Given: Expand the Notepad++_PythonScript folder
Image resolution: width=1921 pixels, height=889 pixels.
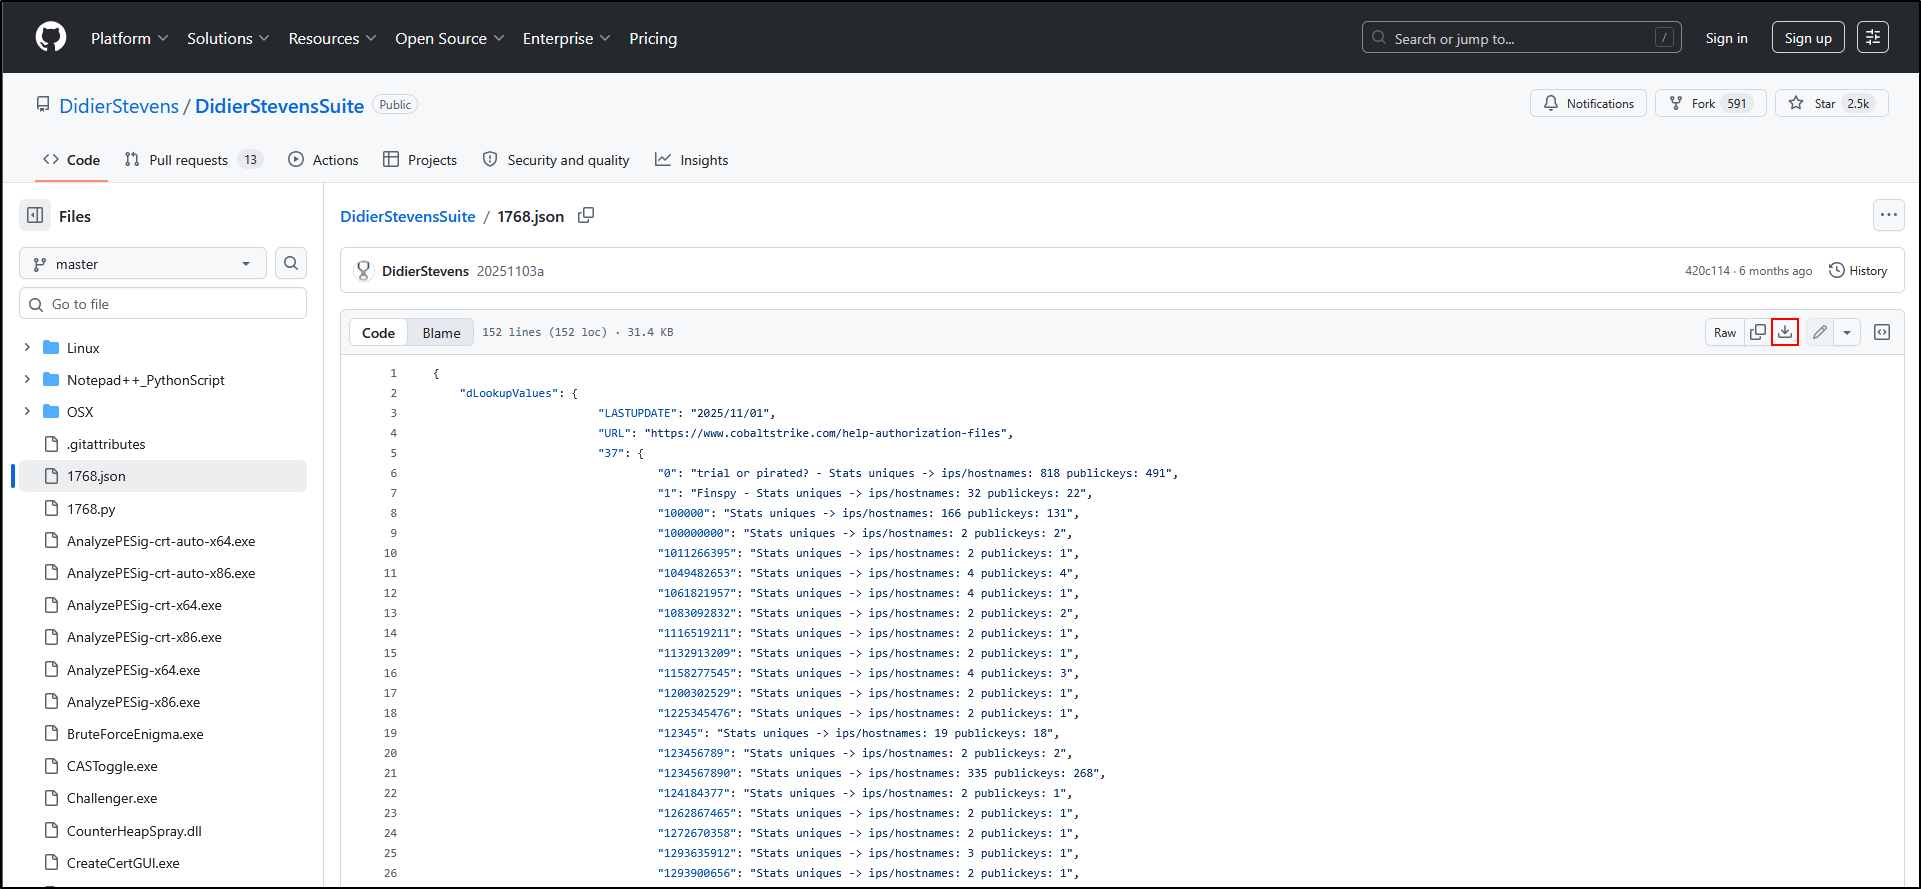Looking at the screenshot, I should pos(27,380).
